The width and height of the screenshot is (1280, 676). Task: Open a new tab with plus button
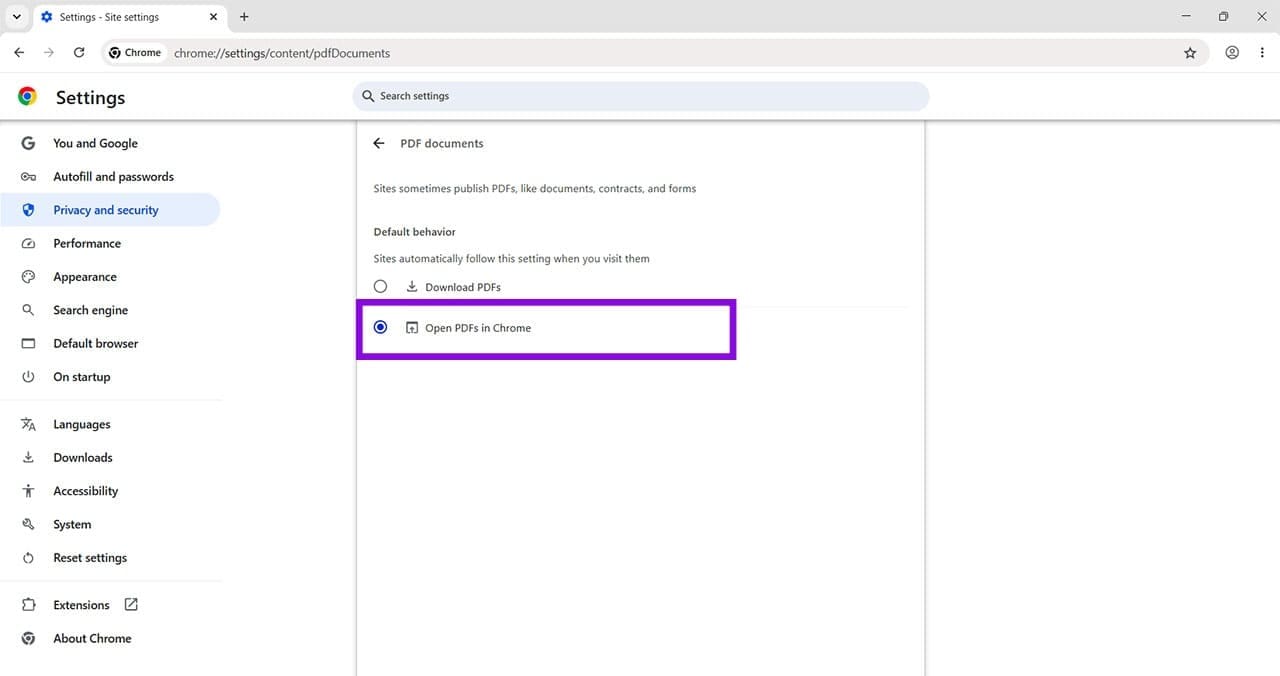(x=244, y=17)
